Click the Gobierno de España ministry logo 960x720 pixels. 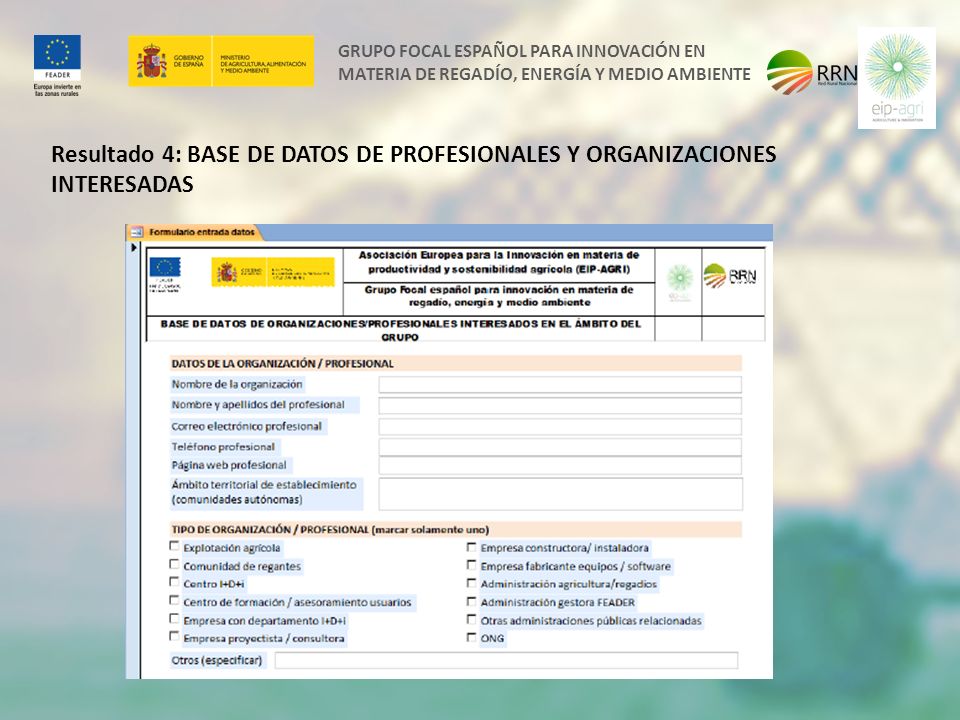tap(221, 61)
